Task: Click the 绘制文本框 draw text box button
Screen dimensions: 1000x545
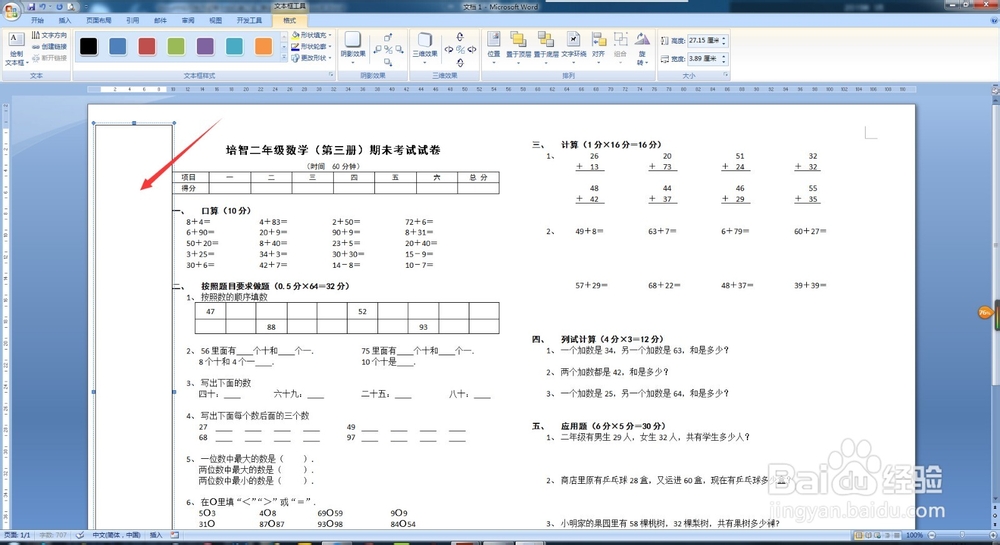Action: (15, 49)
